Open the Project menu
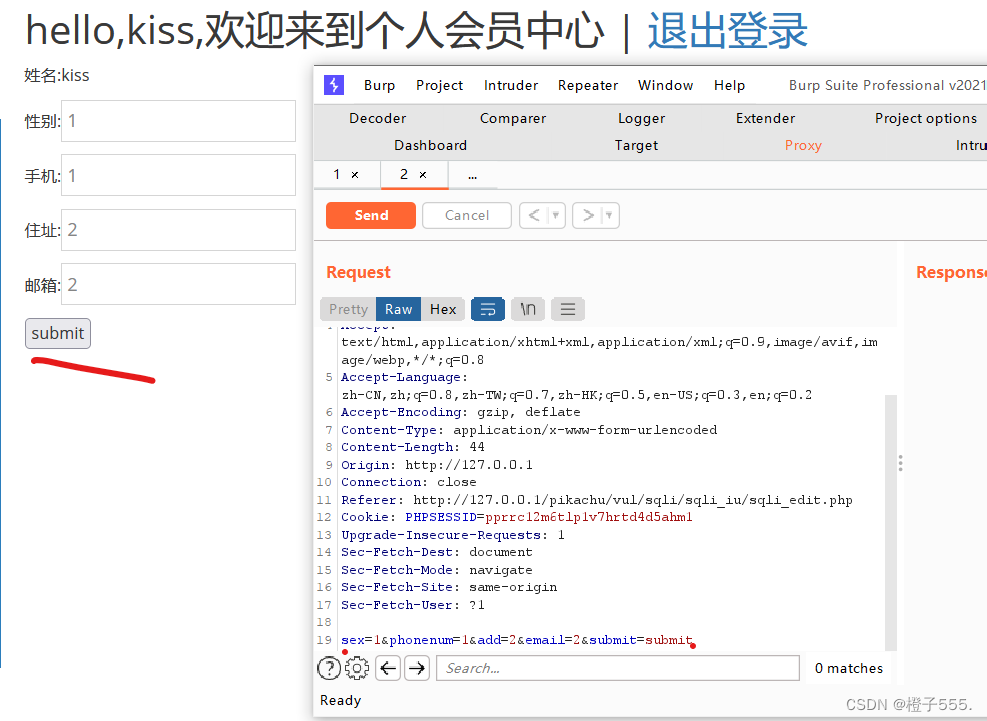The width and height of the screenshot is (987, 721). (x=439, y=85)
